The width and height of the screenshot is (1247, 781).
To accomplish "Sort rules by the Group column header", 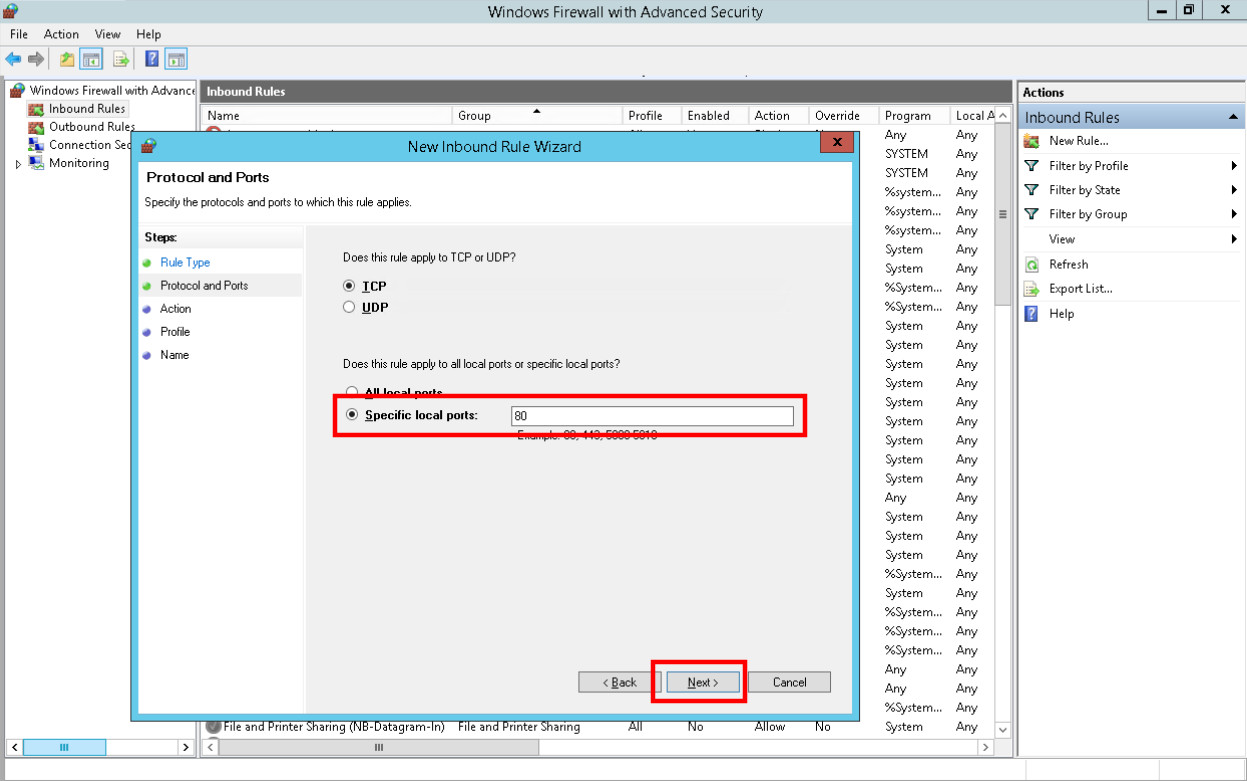I will 538,115.
